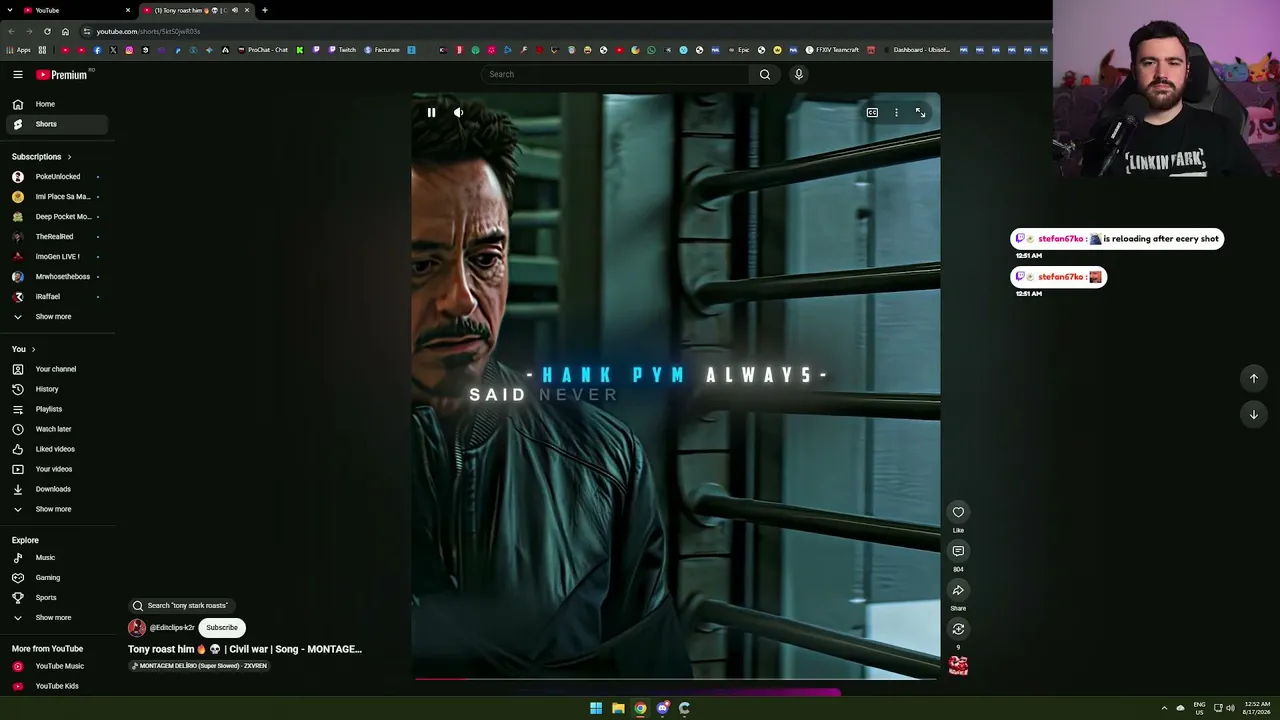
Task: Open the comments panel with 804 comments
Action: click(x=958, y=551)
